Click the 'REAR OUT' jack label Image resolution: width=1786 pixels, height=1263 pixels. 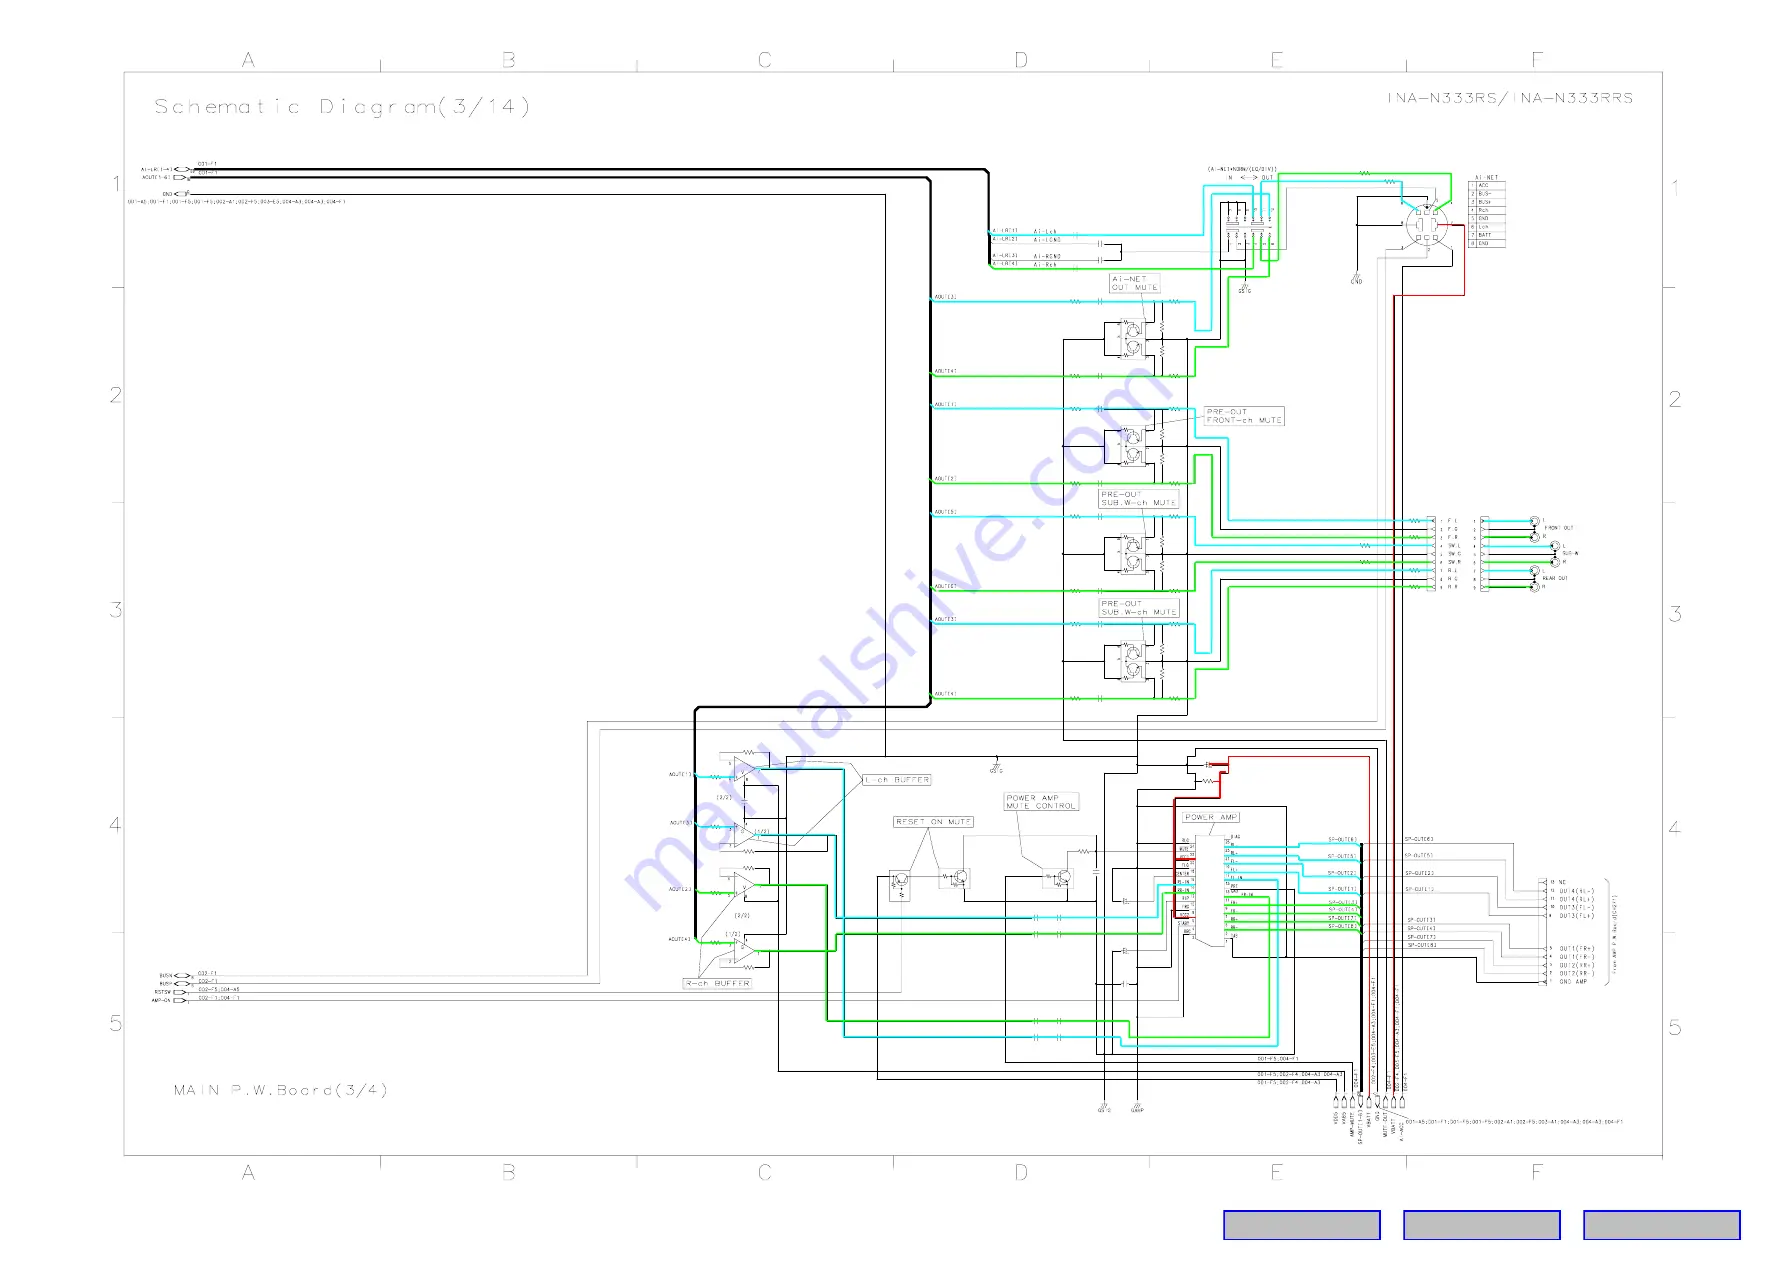click(1554, 578)
